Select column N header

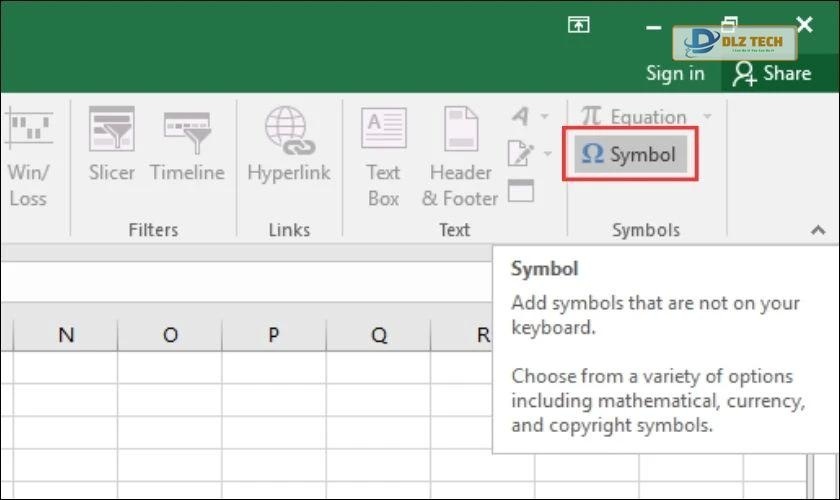[66, 335]
